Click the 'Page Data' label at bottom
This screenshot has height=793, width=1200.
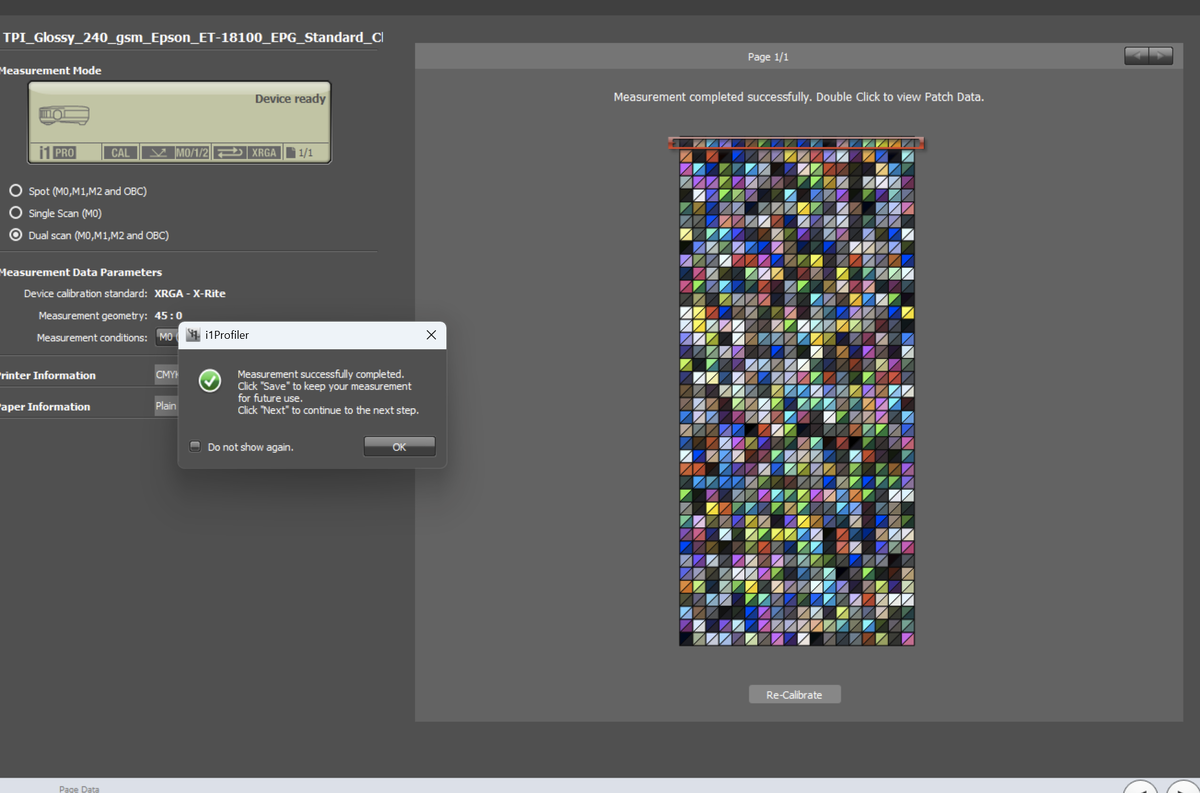tap(79, 788)
